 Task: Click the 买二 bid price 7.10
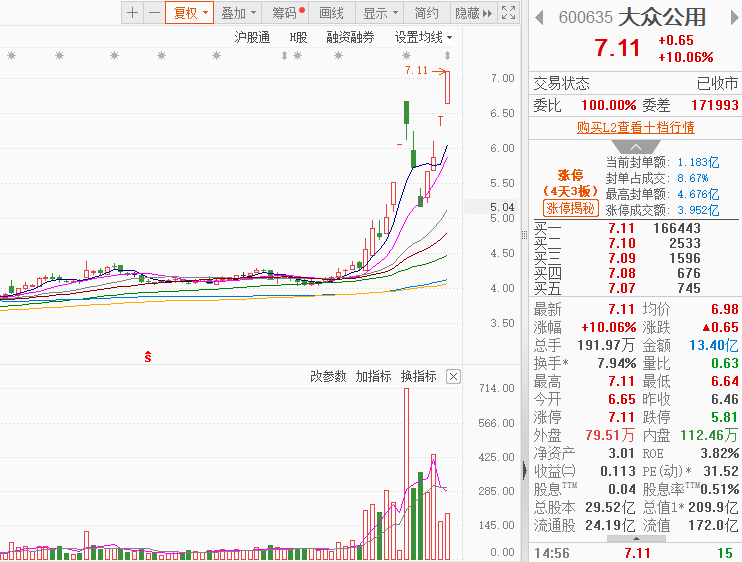pos(621,243)
